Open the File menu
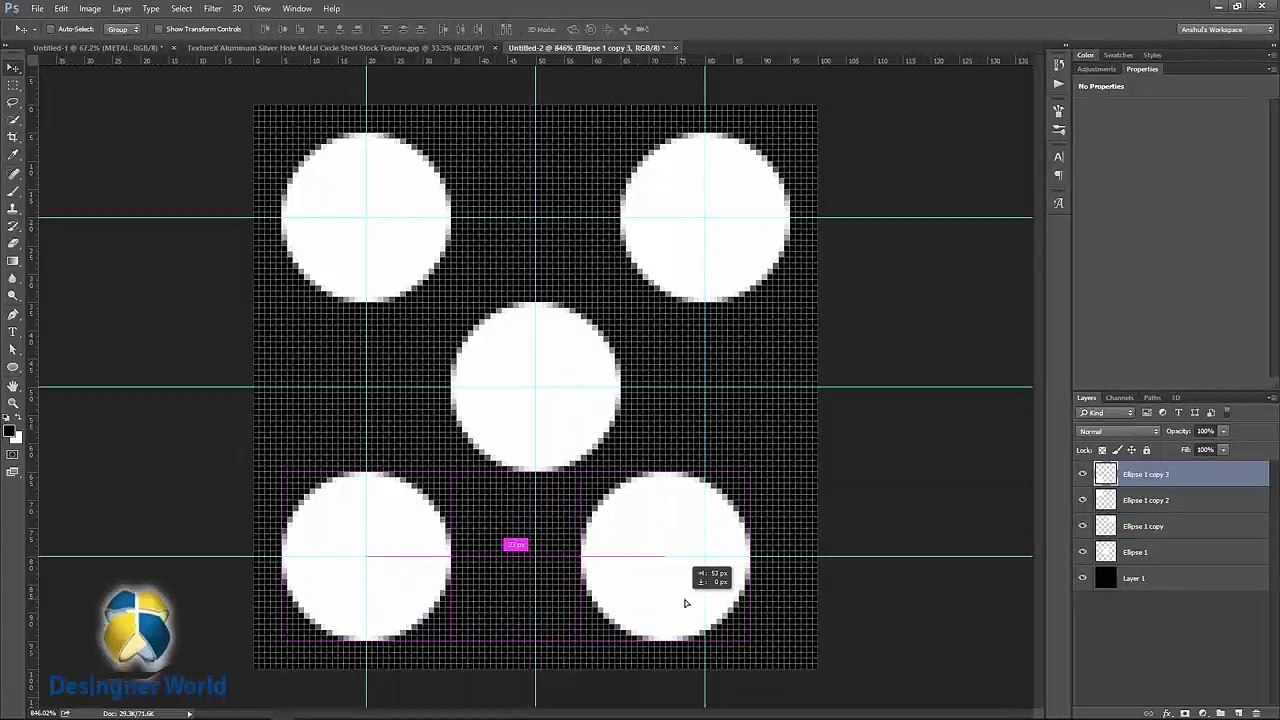1280x720 pixels. click(37, 8)
